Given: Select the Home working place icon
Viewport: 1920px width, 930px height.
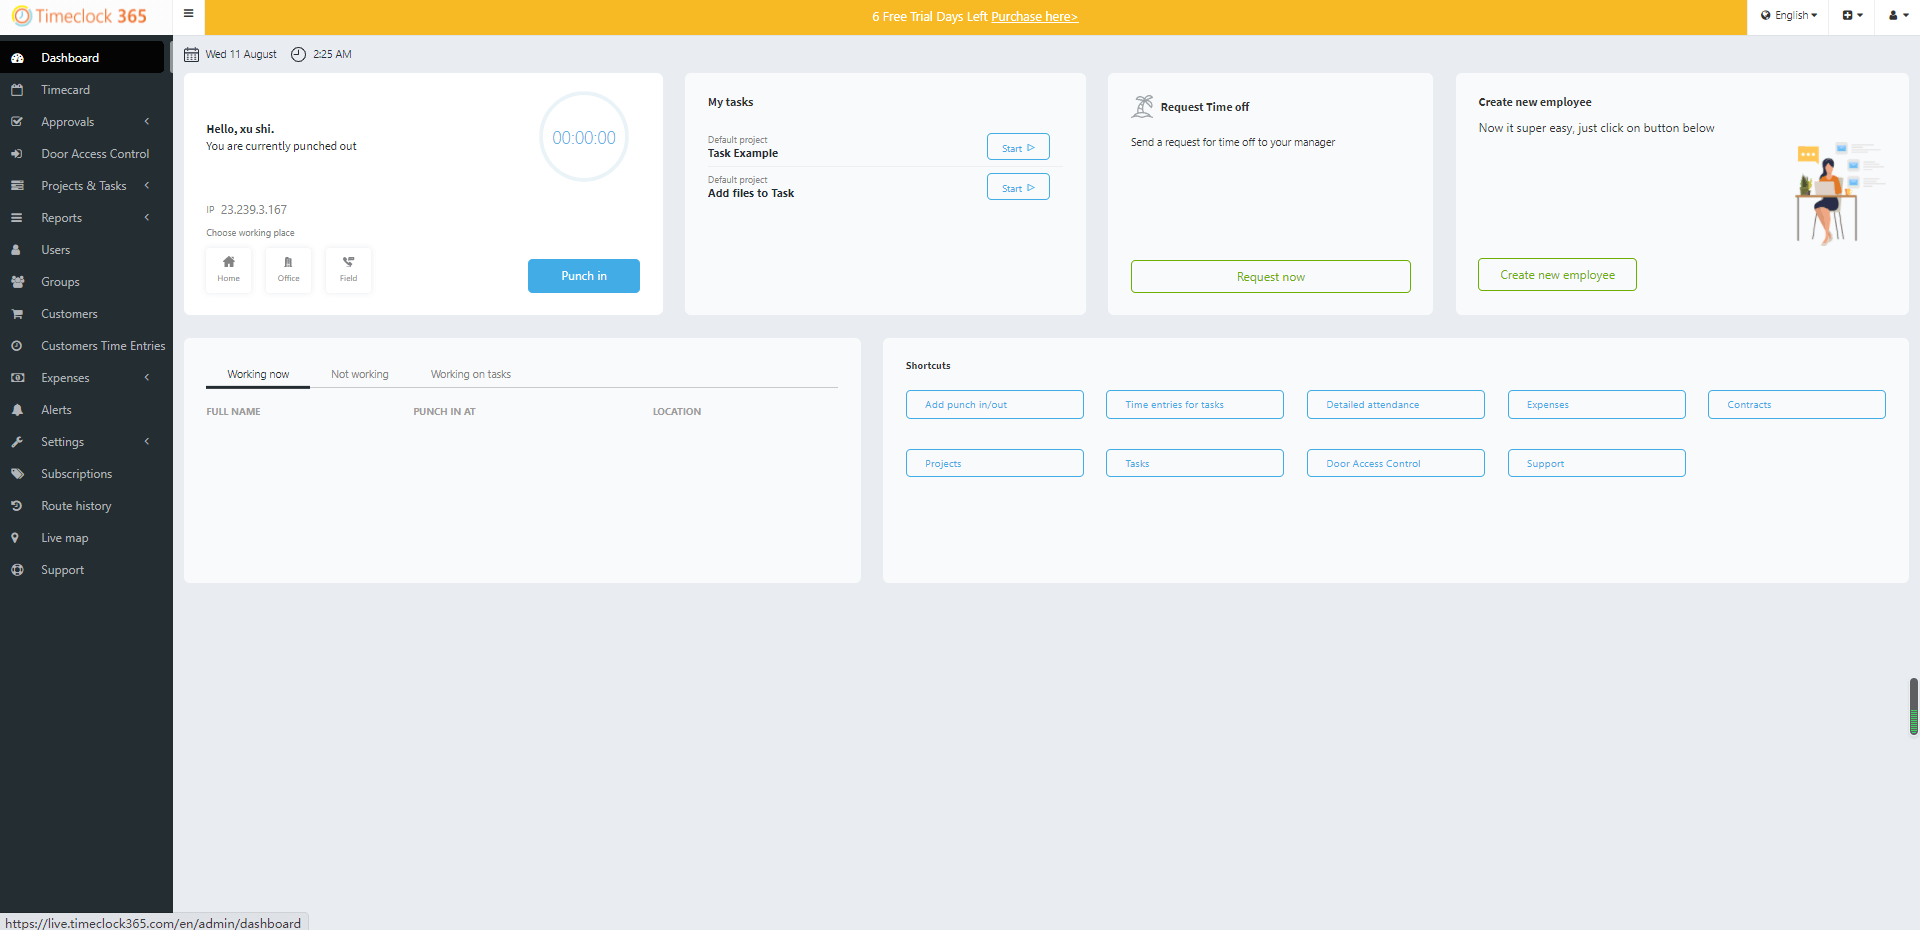Looking at the screenshot, I should [x=229, y=269].
